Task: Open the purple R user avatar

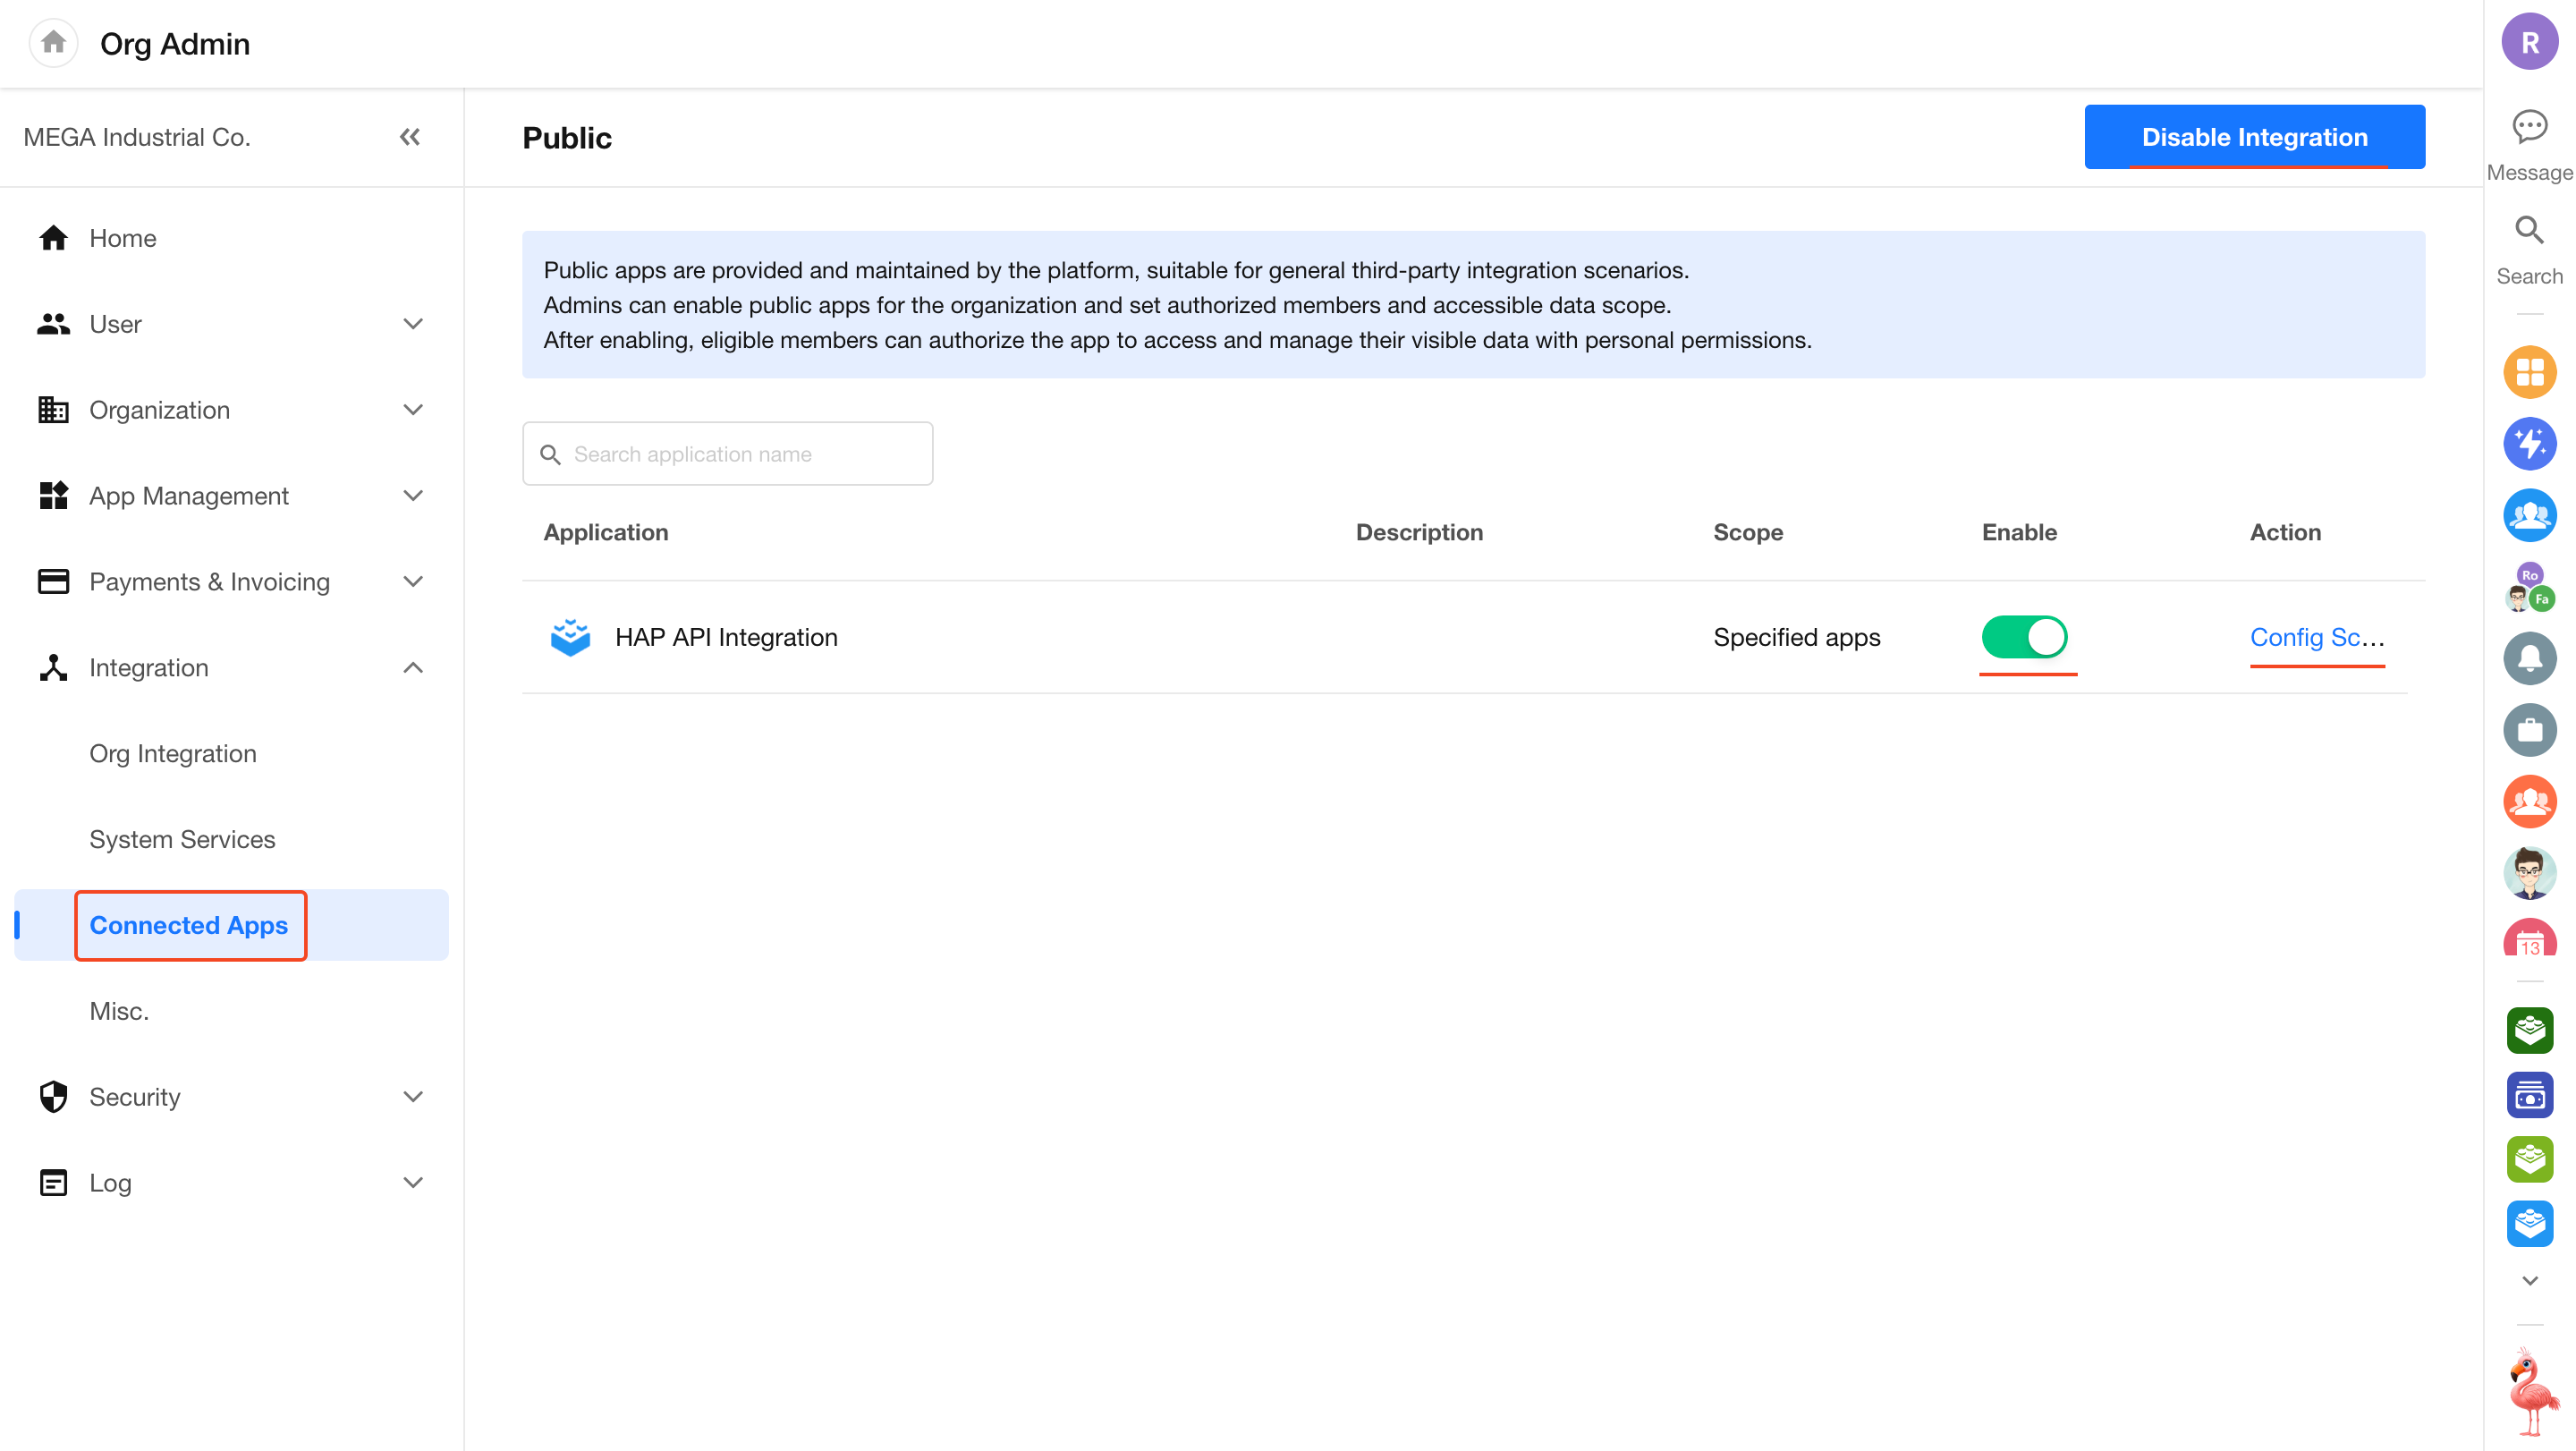Action: 2529,43
